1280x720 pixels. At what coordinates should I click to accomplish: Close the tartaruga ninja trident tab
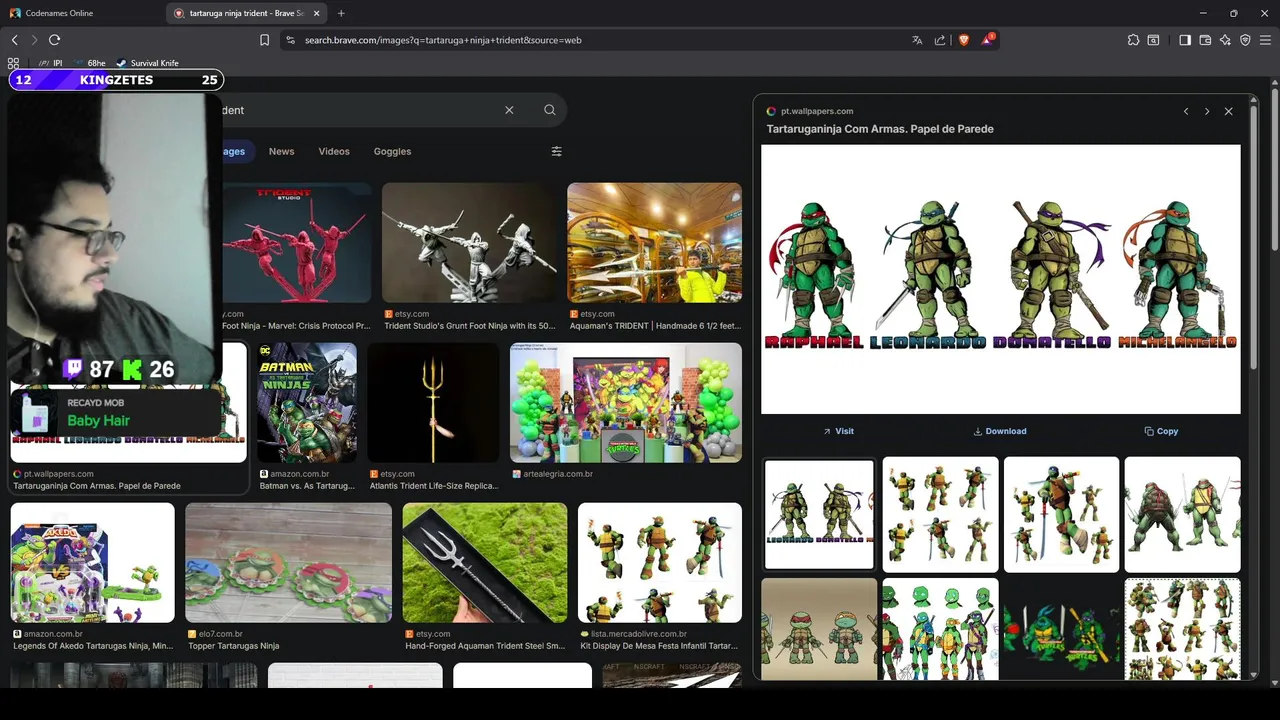click(x=317, y=13)
